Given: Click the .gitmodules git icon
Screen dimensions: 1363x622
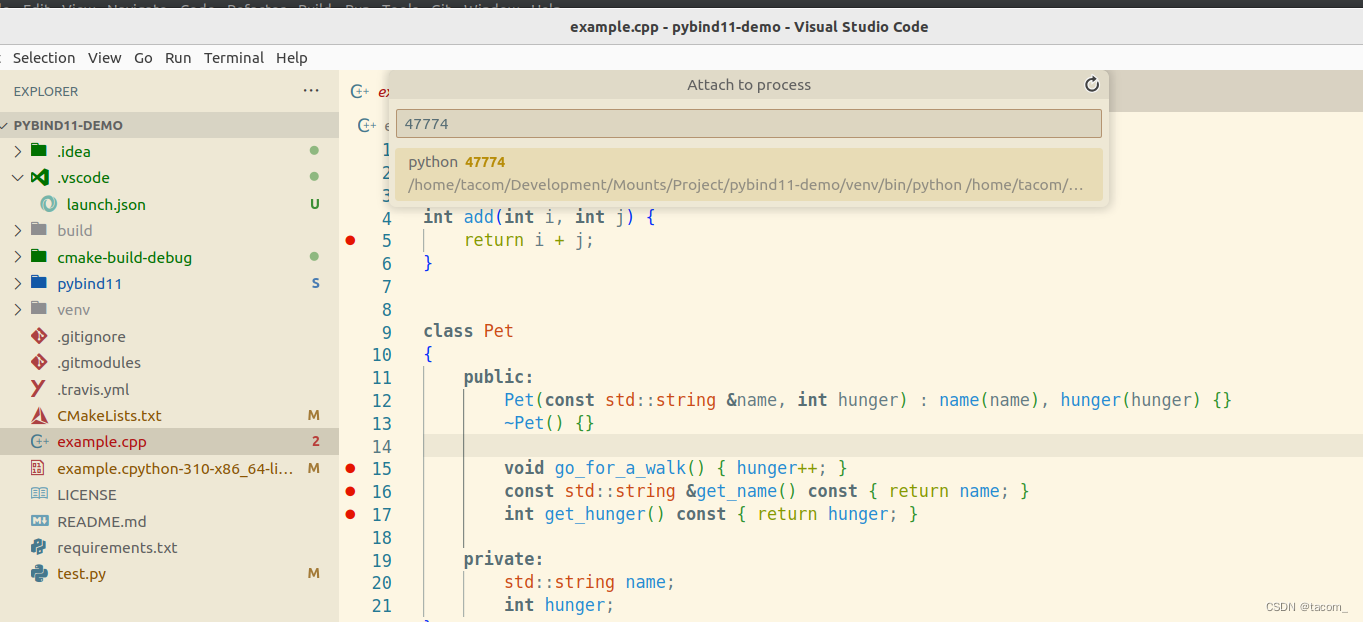Looking at the screenshot, I should click(39, 362).
